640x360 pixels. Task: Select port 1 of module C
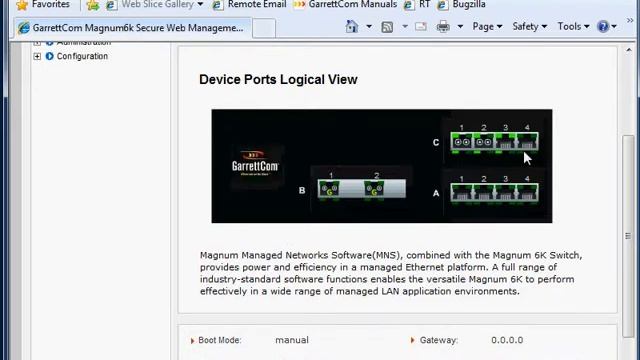(461, 142)
